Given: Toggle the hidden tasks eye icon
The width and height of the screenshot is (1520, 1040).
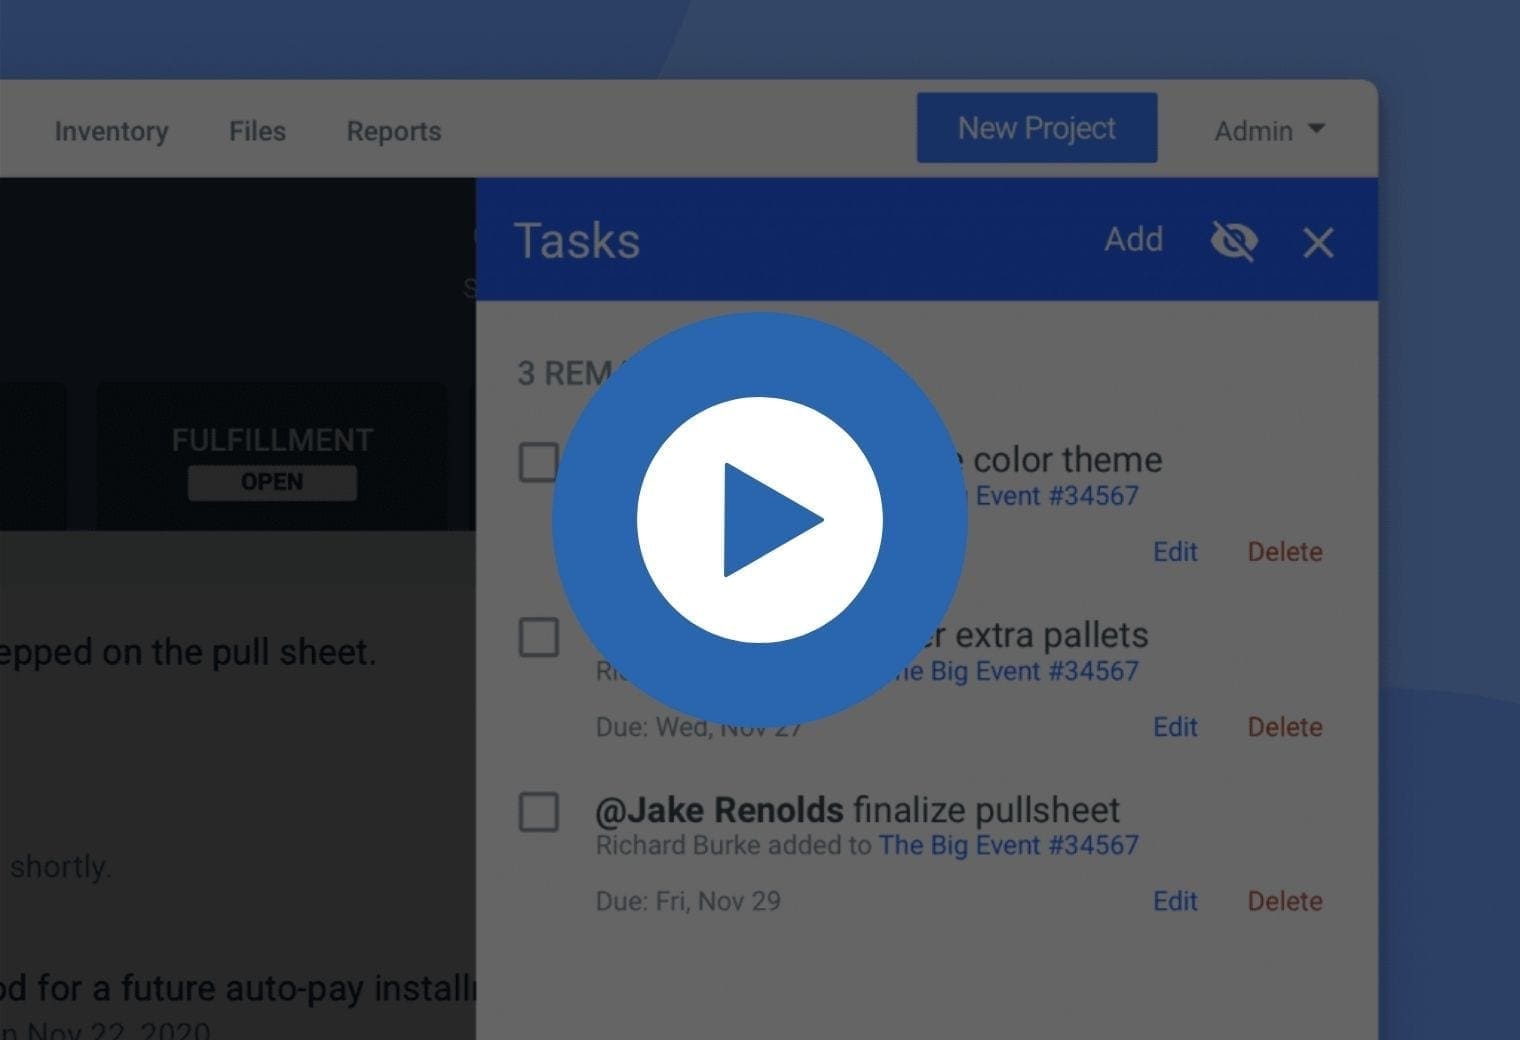Looking at the screenshot, I should coord(1234,241).
